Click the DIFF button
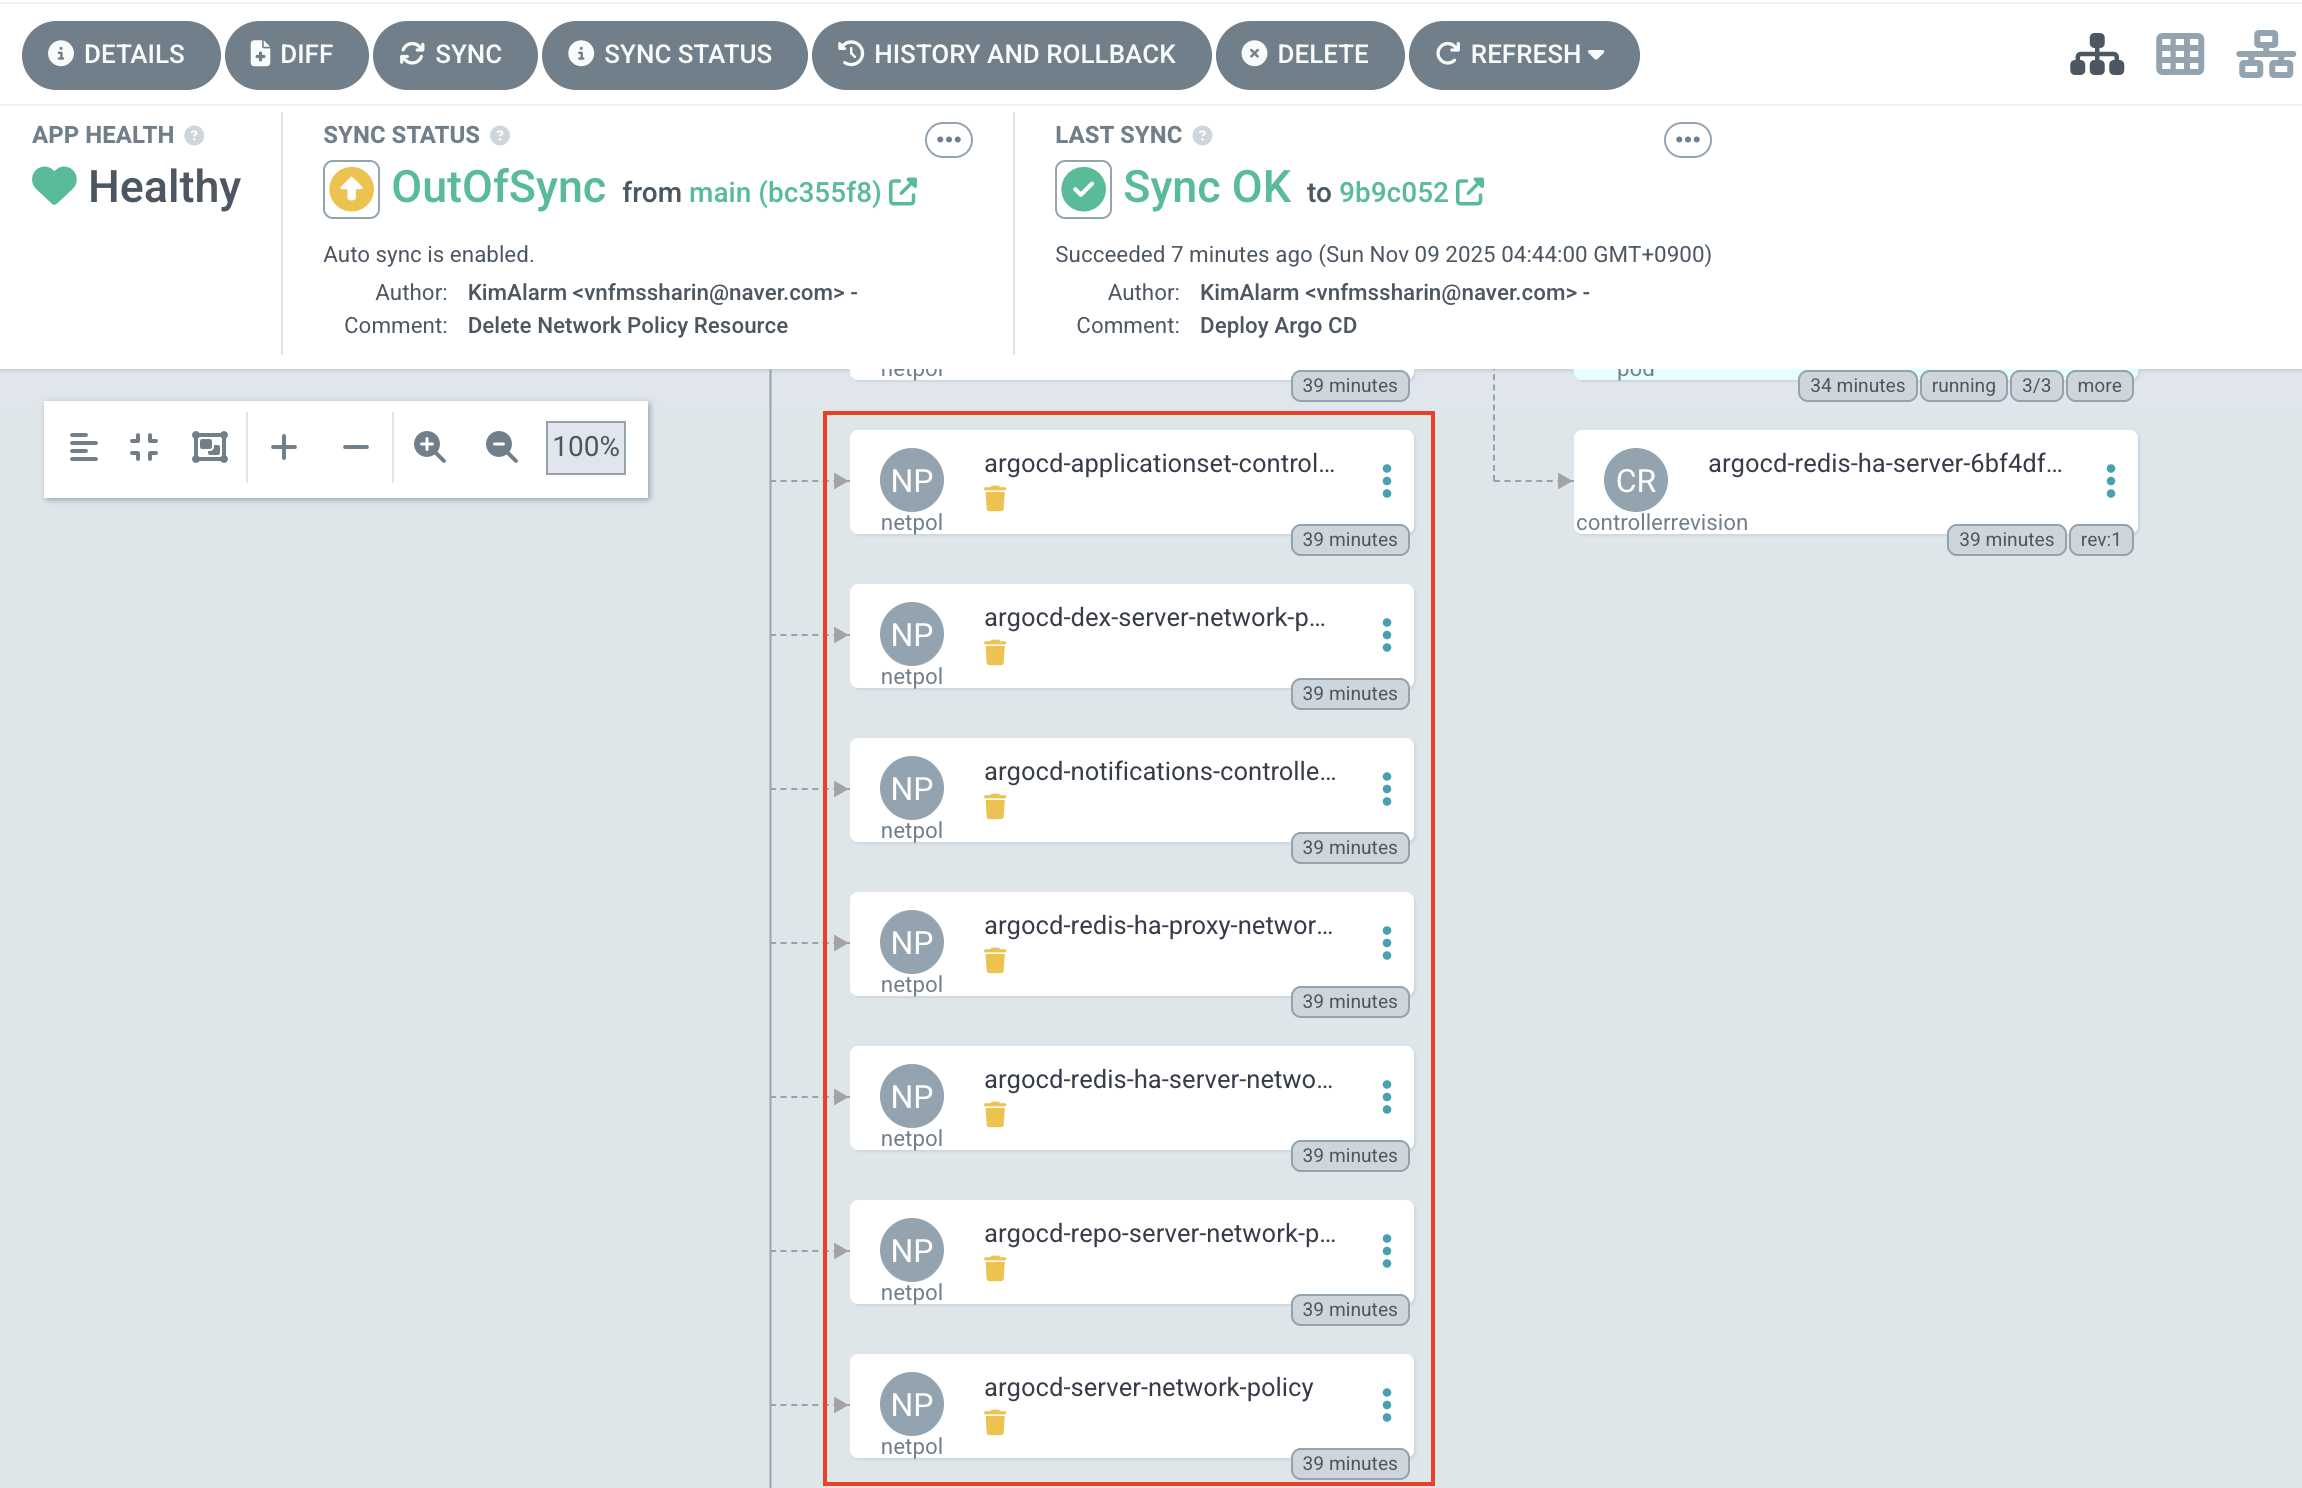The image size is (2302, 1488). point(295,55)
